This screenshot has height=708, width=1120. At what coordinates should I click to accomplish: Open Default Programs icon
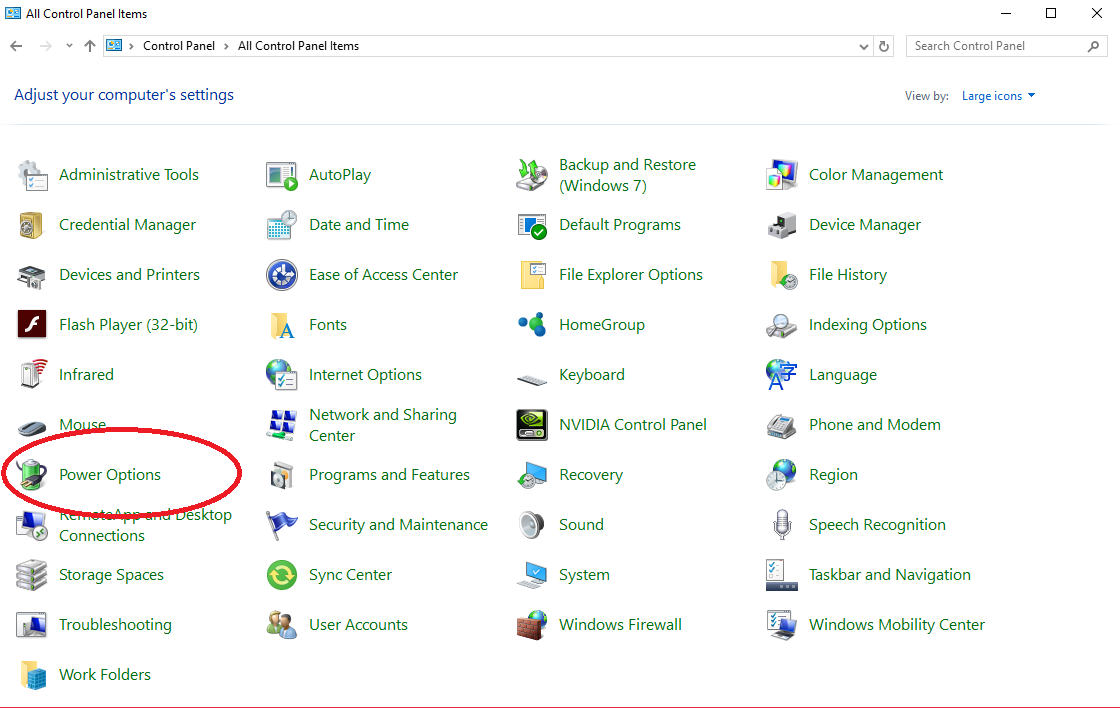coord(531,225)
